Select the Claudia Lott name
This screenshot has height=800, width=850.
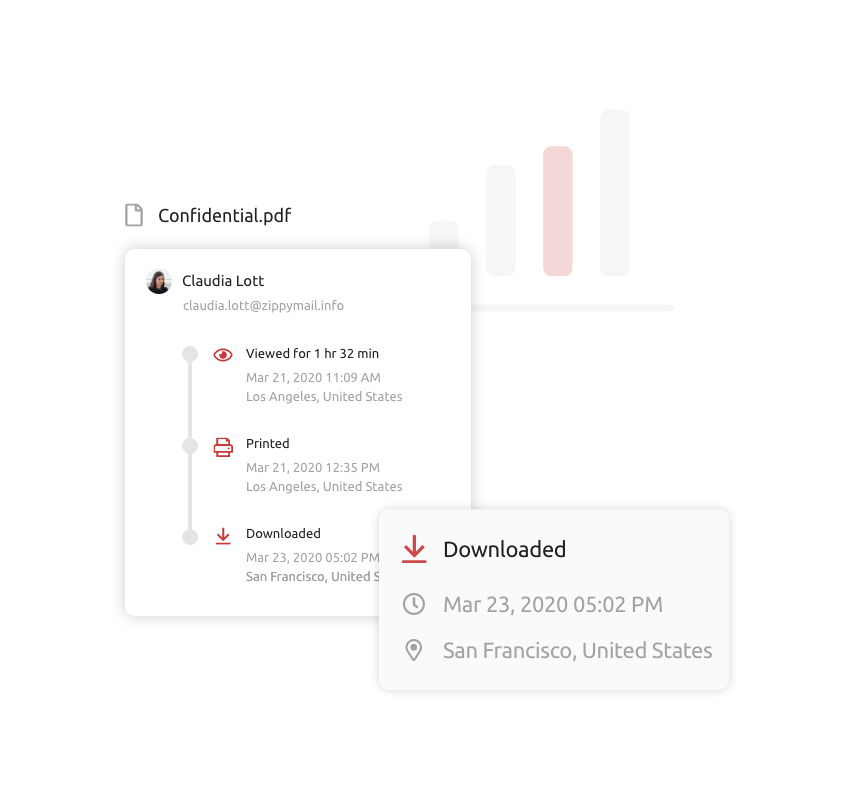[x=223, y=281]
